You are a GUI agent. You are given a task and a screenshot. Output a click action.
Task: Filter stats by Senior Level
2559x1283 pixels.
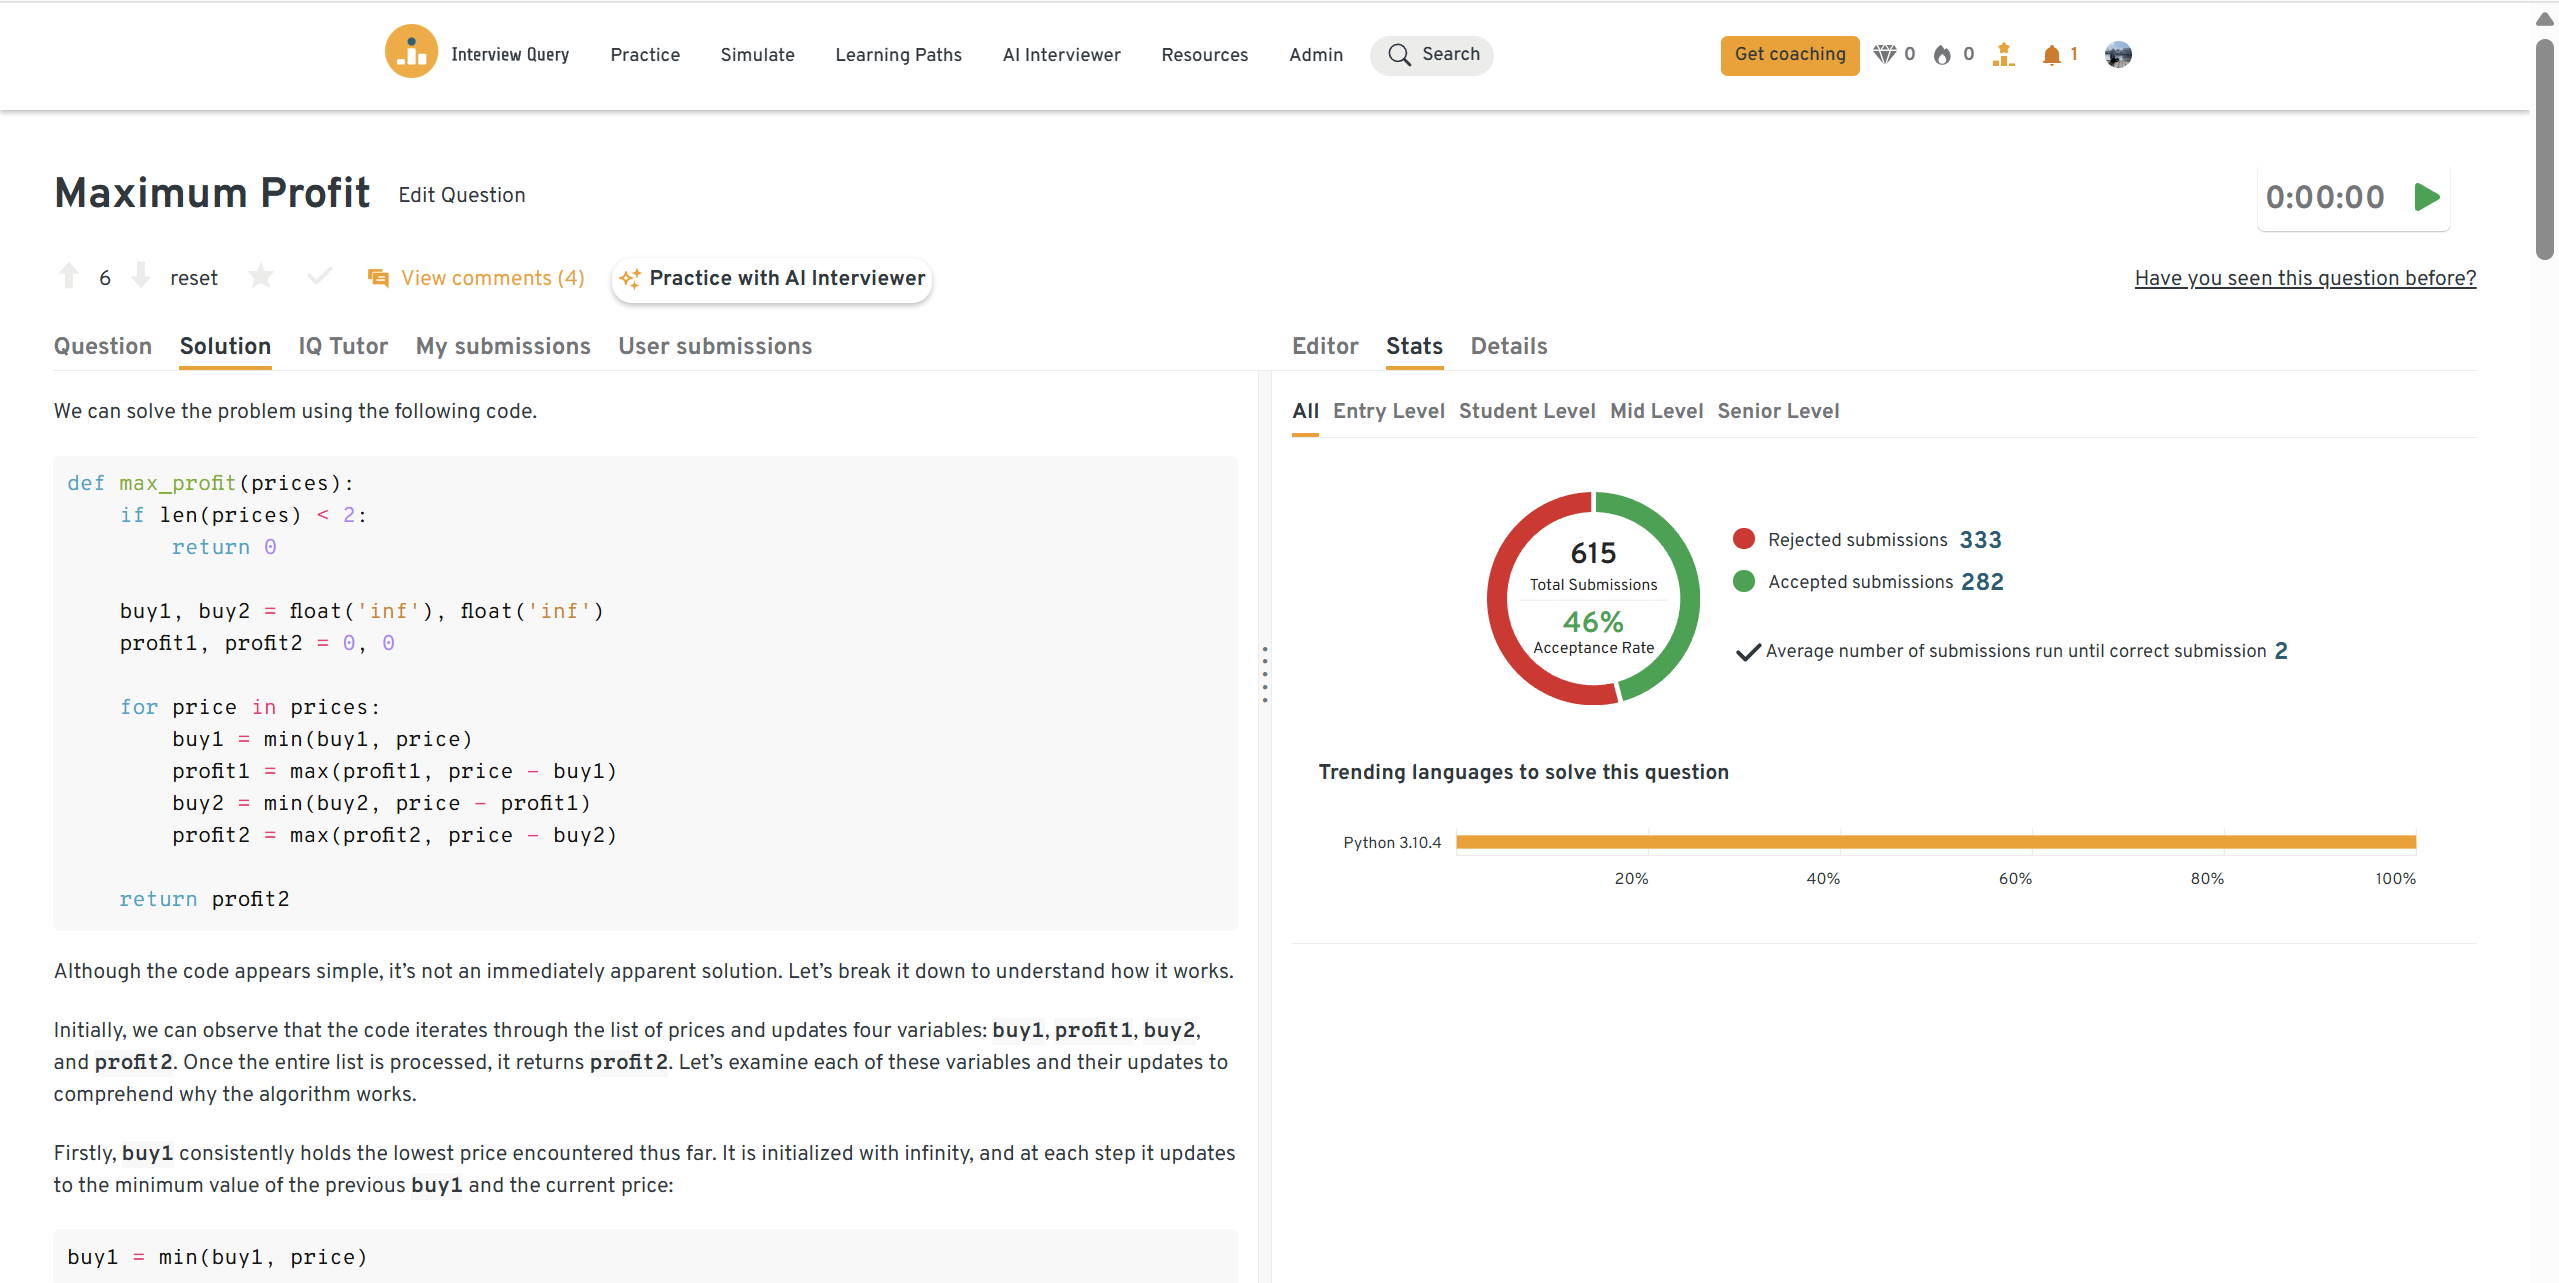(x=1778, y=411)
